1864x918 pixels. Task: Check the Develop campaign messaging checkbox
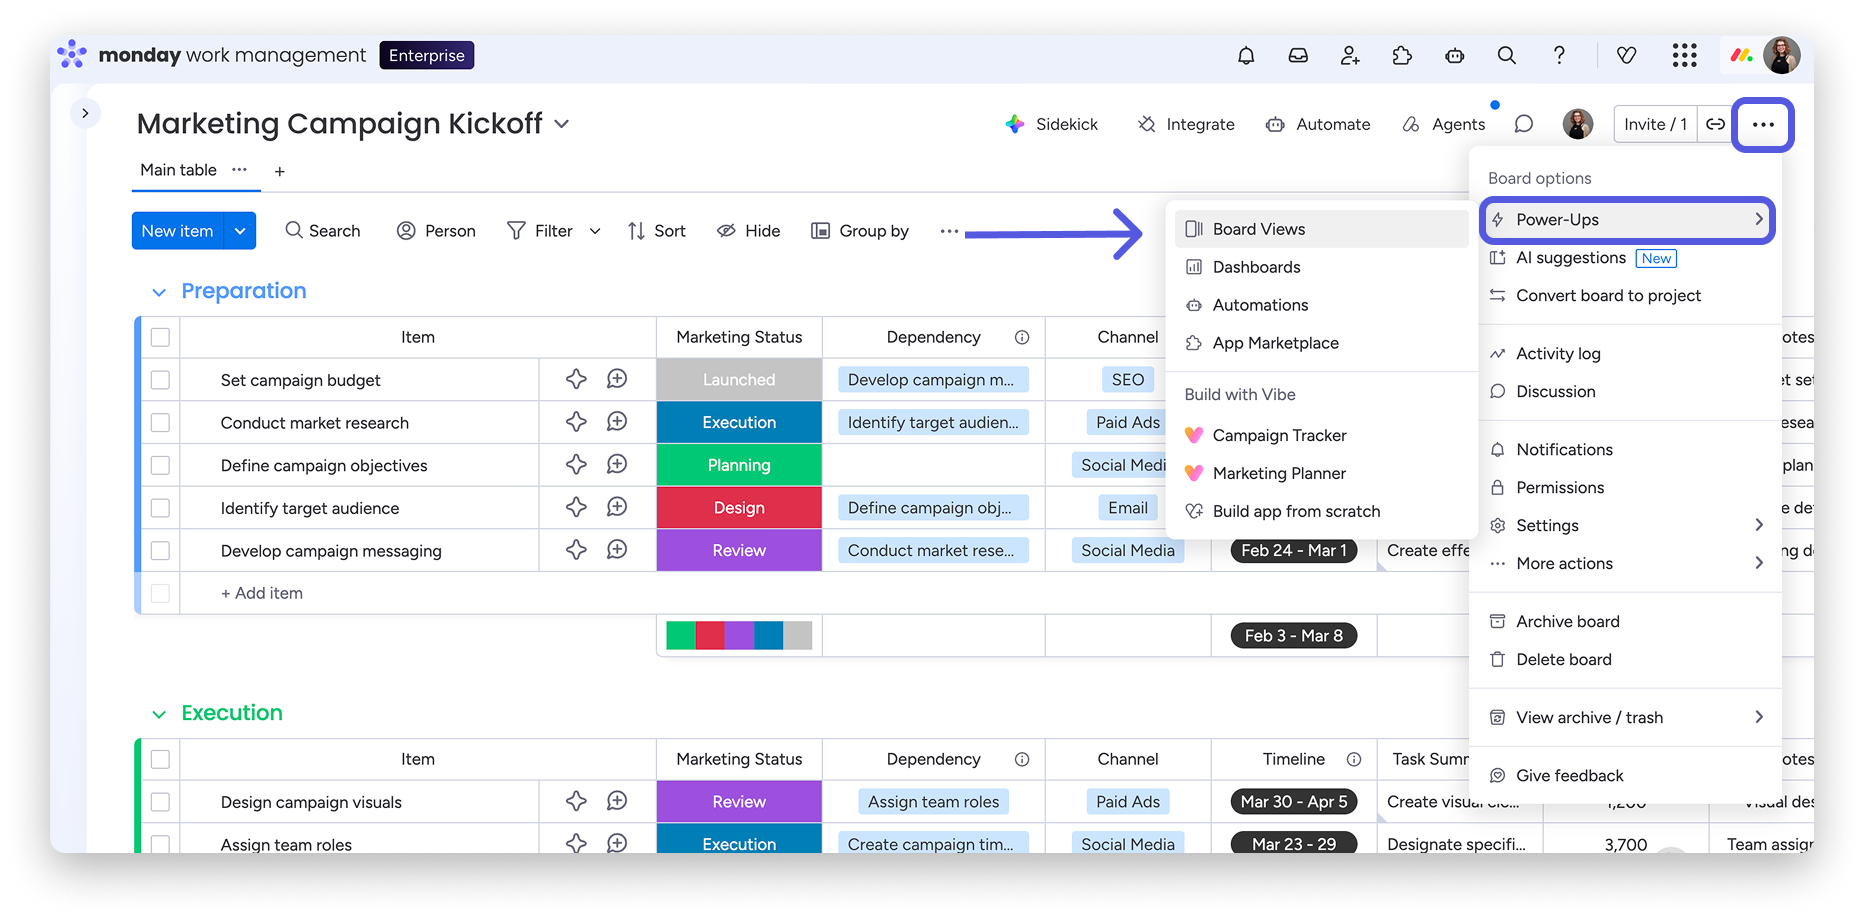coord(160,551)
